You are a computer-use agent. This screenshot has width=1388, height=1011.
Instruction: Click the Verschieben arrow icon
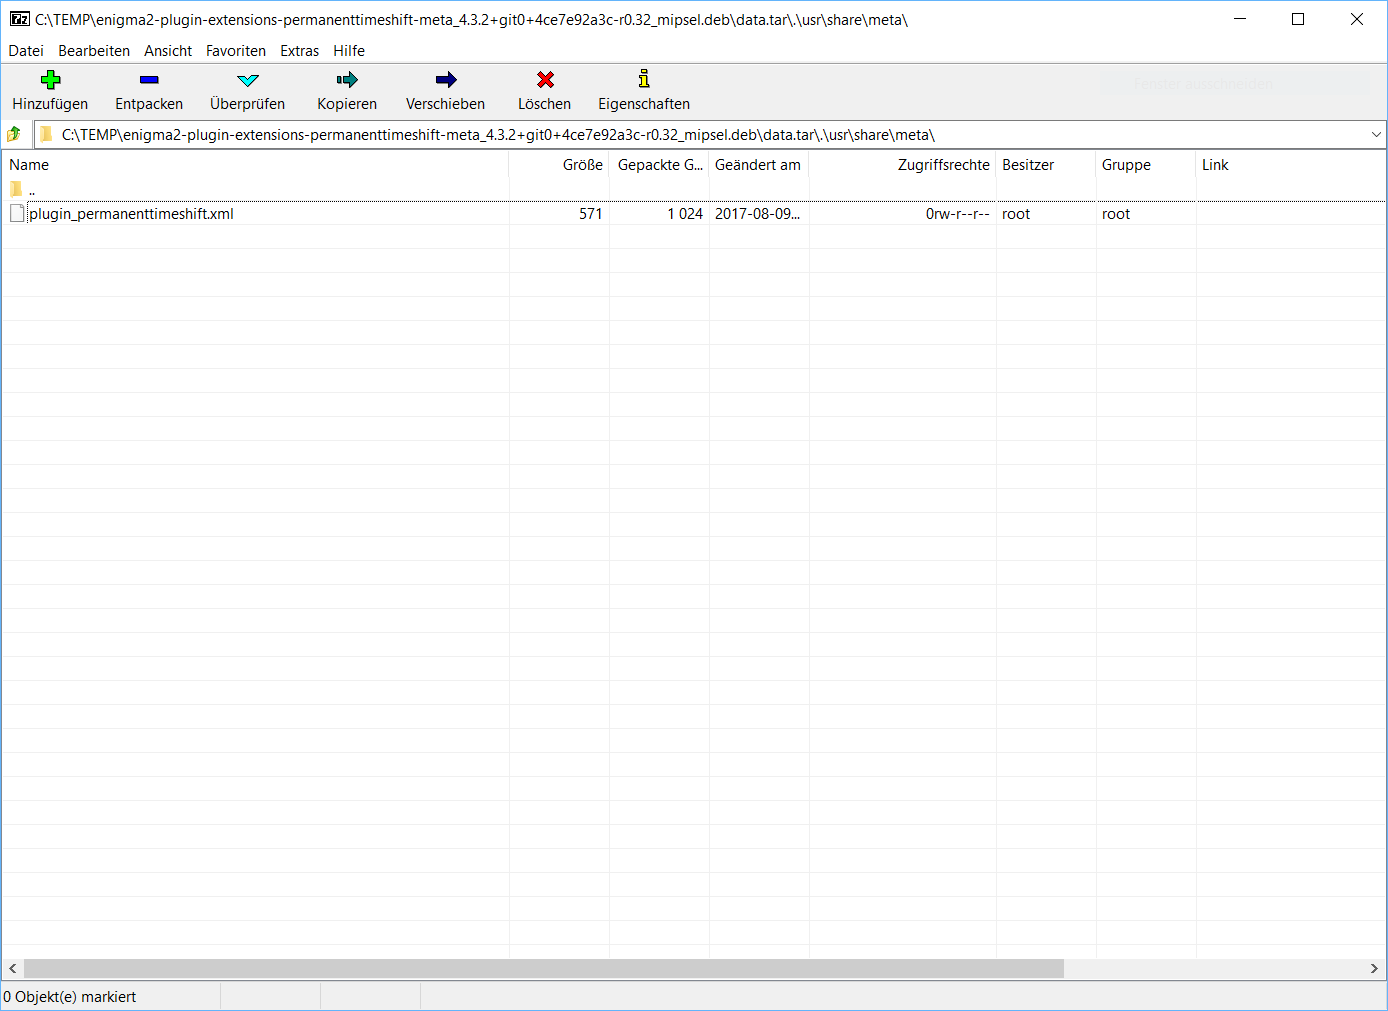tap(445, 80)
